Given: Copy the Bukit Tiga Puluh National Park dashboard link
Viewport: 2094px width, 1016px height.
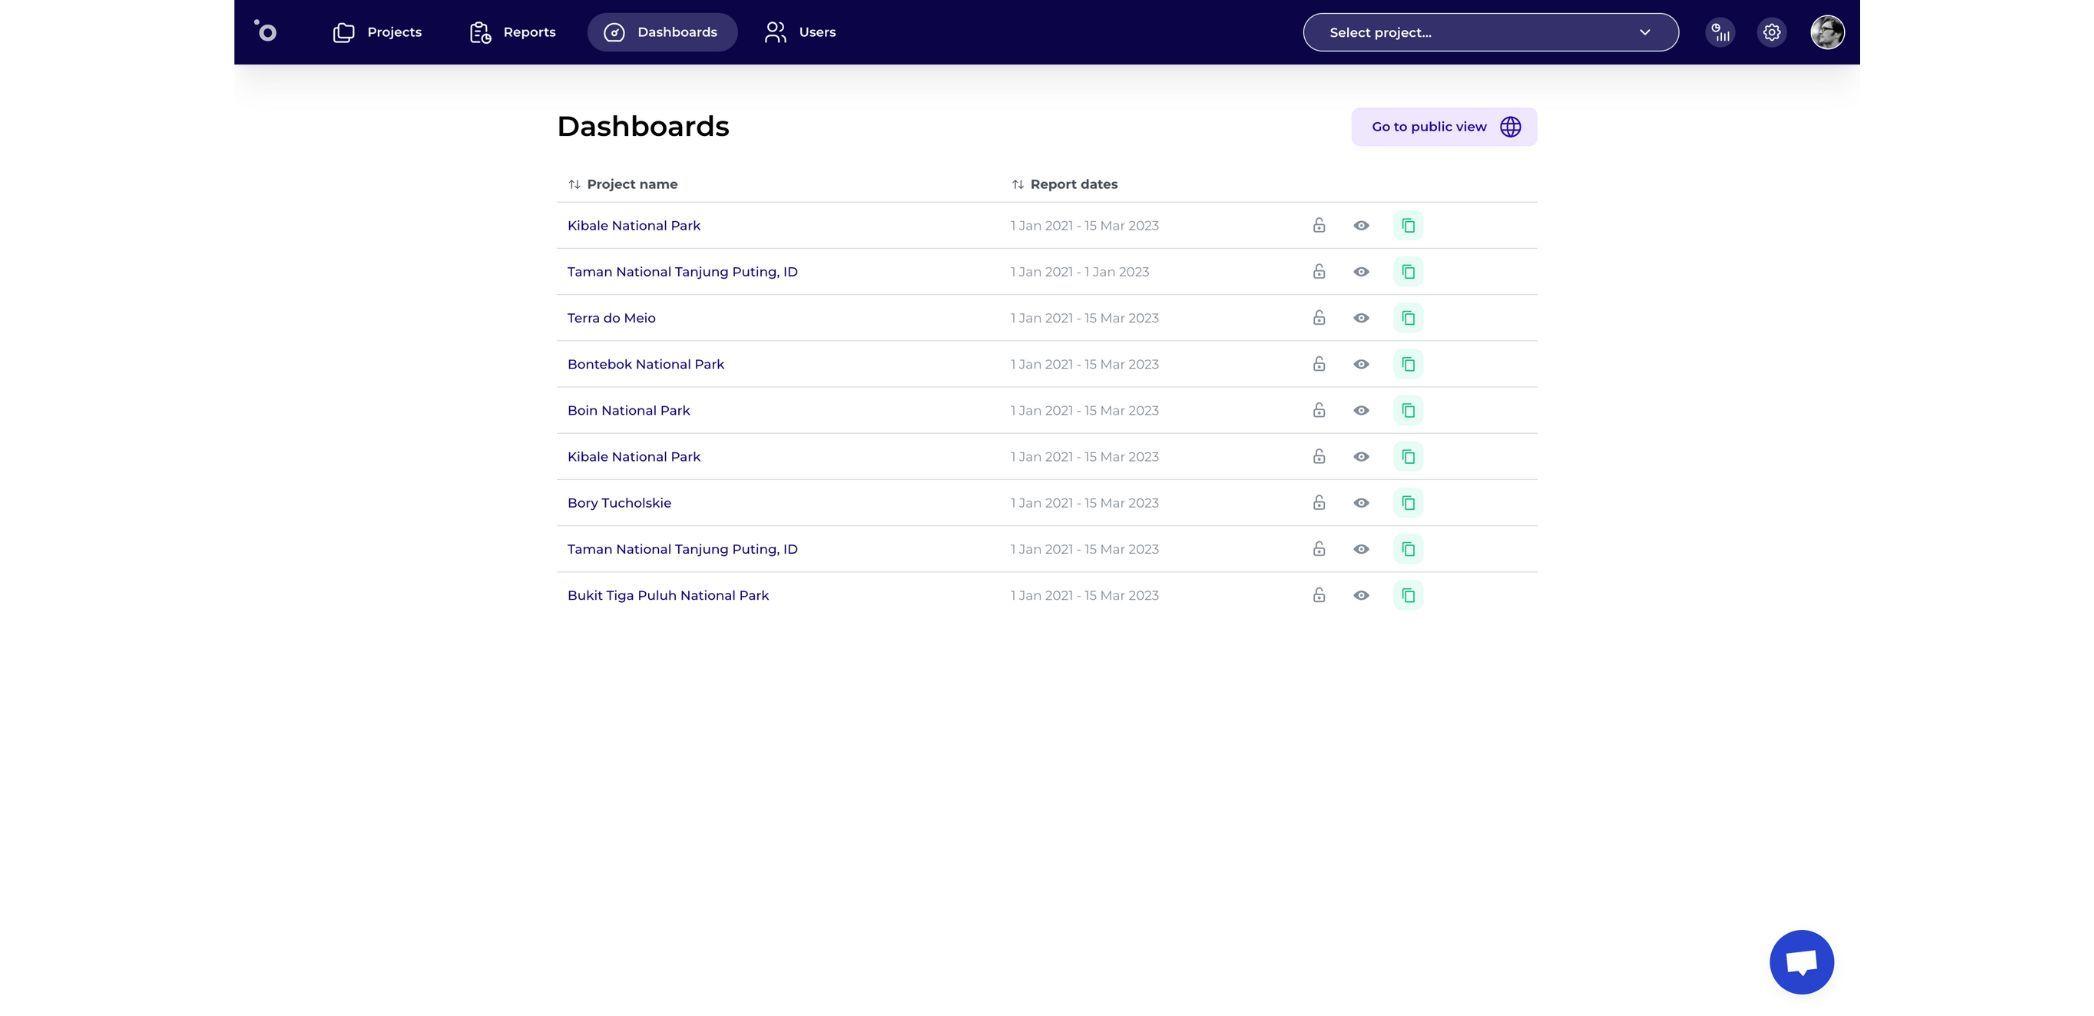Looking at the screenshot, I should (x=1408, y=595).
